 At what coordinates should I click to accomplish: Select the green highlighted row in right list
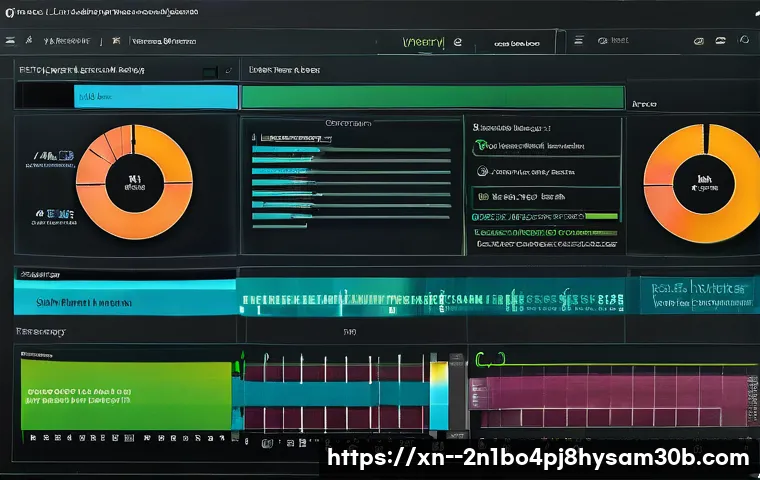point(545,216)
